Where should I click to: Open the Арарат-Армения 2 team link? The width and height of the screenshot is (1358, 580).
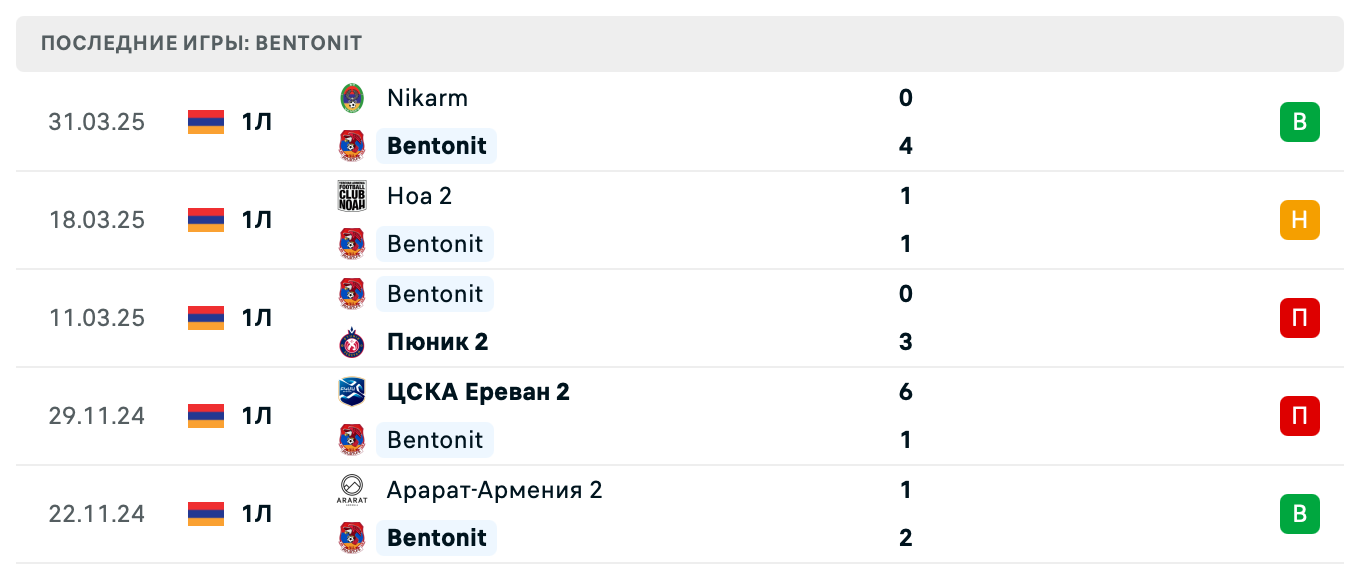pyautogui.click(x=494, y=490)
